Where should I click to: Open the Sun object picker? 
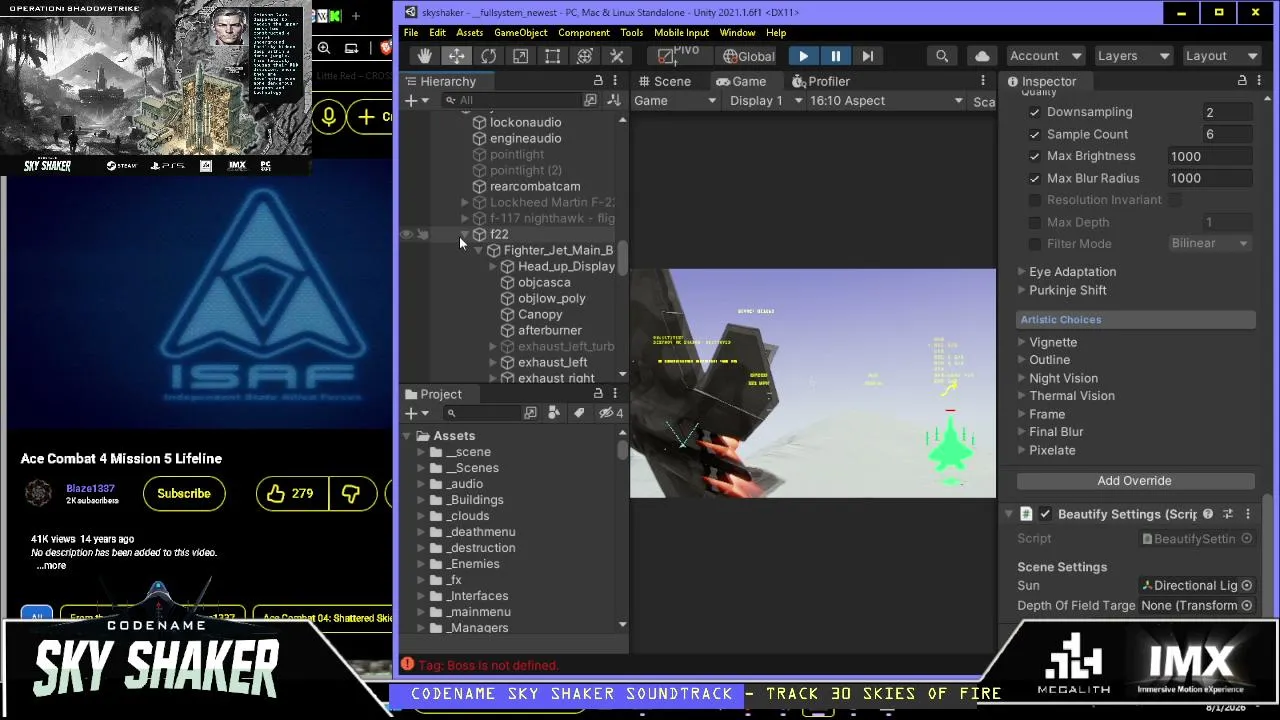(1247, 586)
